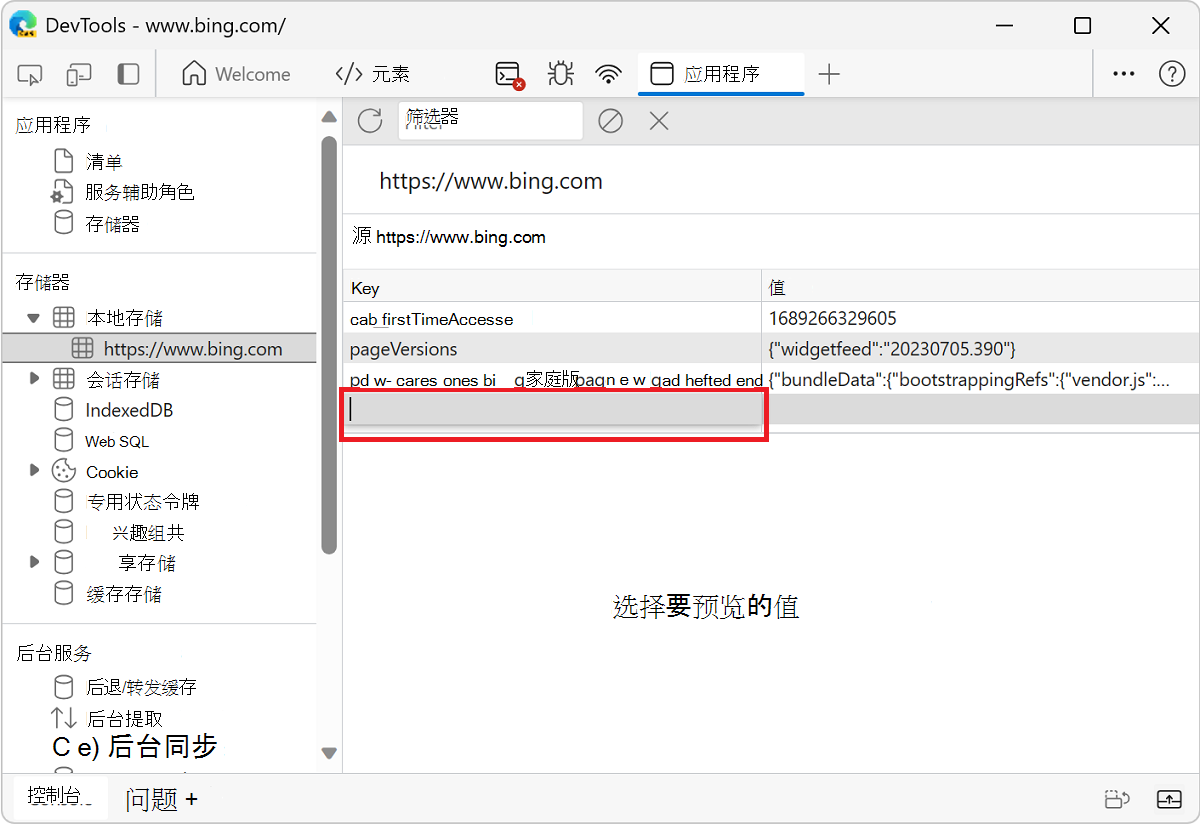Click the Key column header
The height and width of the screenshot is (824, 1200).
point(552,287)
